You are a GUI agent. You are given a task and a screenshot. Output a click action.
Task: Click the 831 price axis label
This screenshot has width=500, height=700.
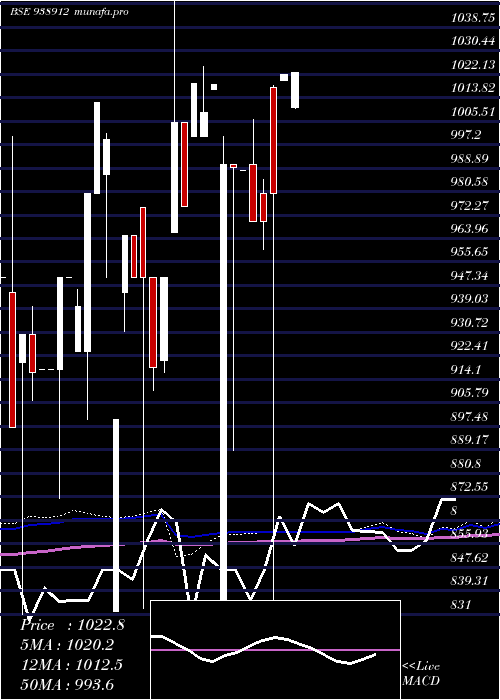[x=461, y=604]
